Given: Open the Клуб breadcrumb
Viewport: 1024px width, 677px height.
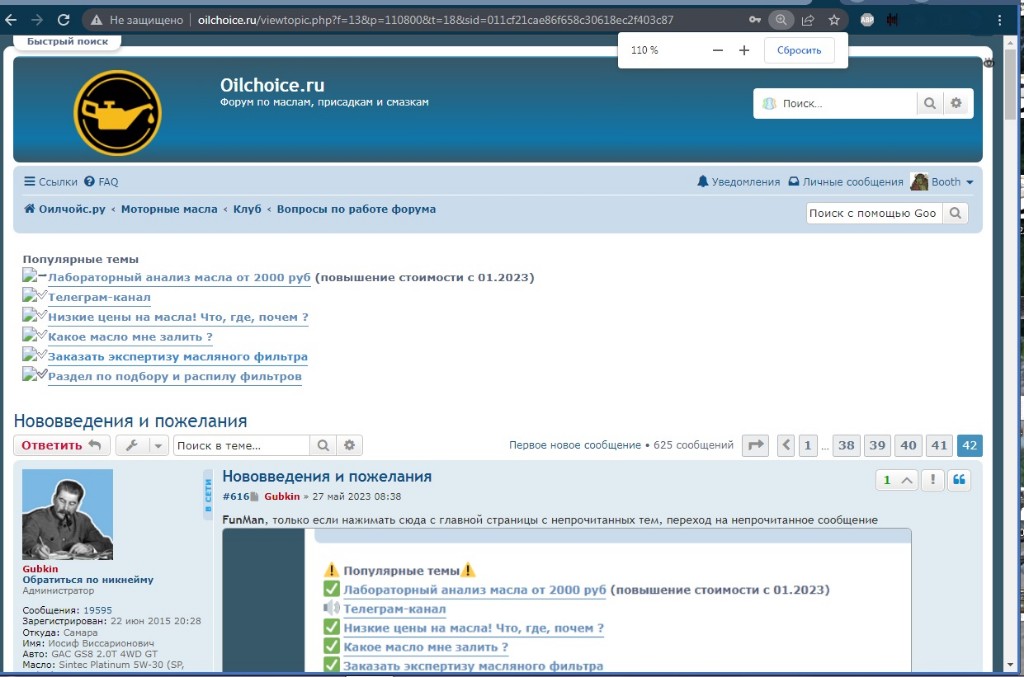Looking at the screenshot, I should [247, 209].
